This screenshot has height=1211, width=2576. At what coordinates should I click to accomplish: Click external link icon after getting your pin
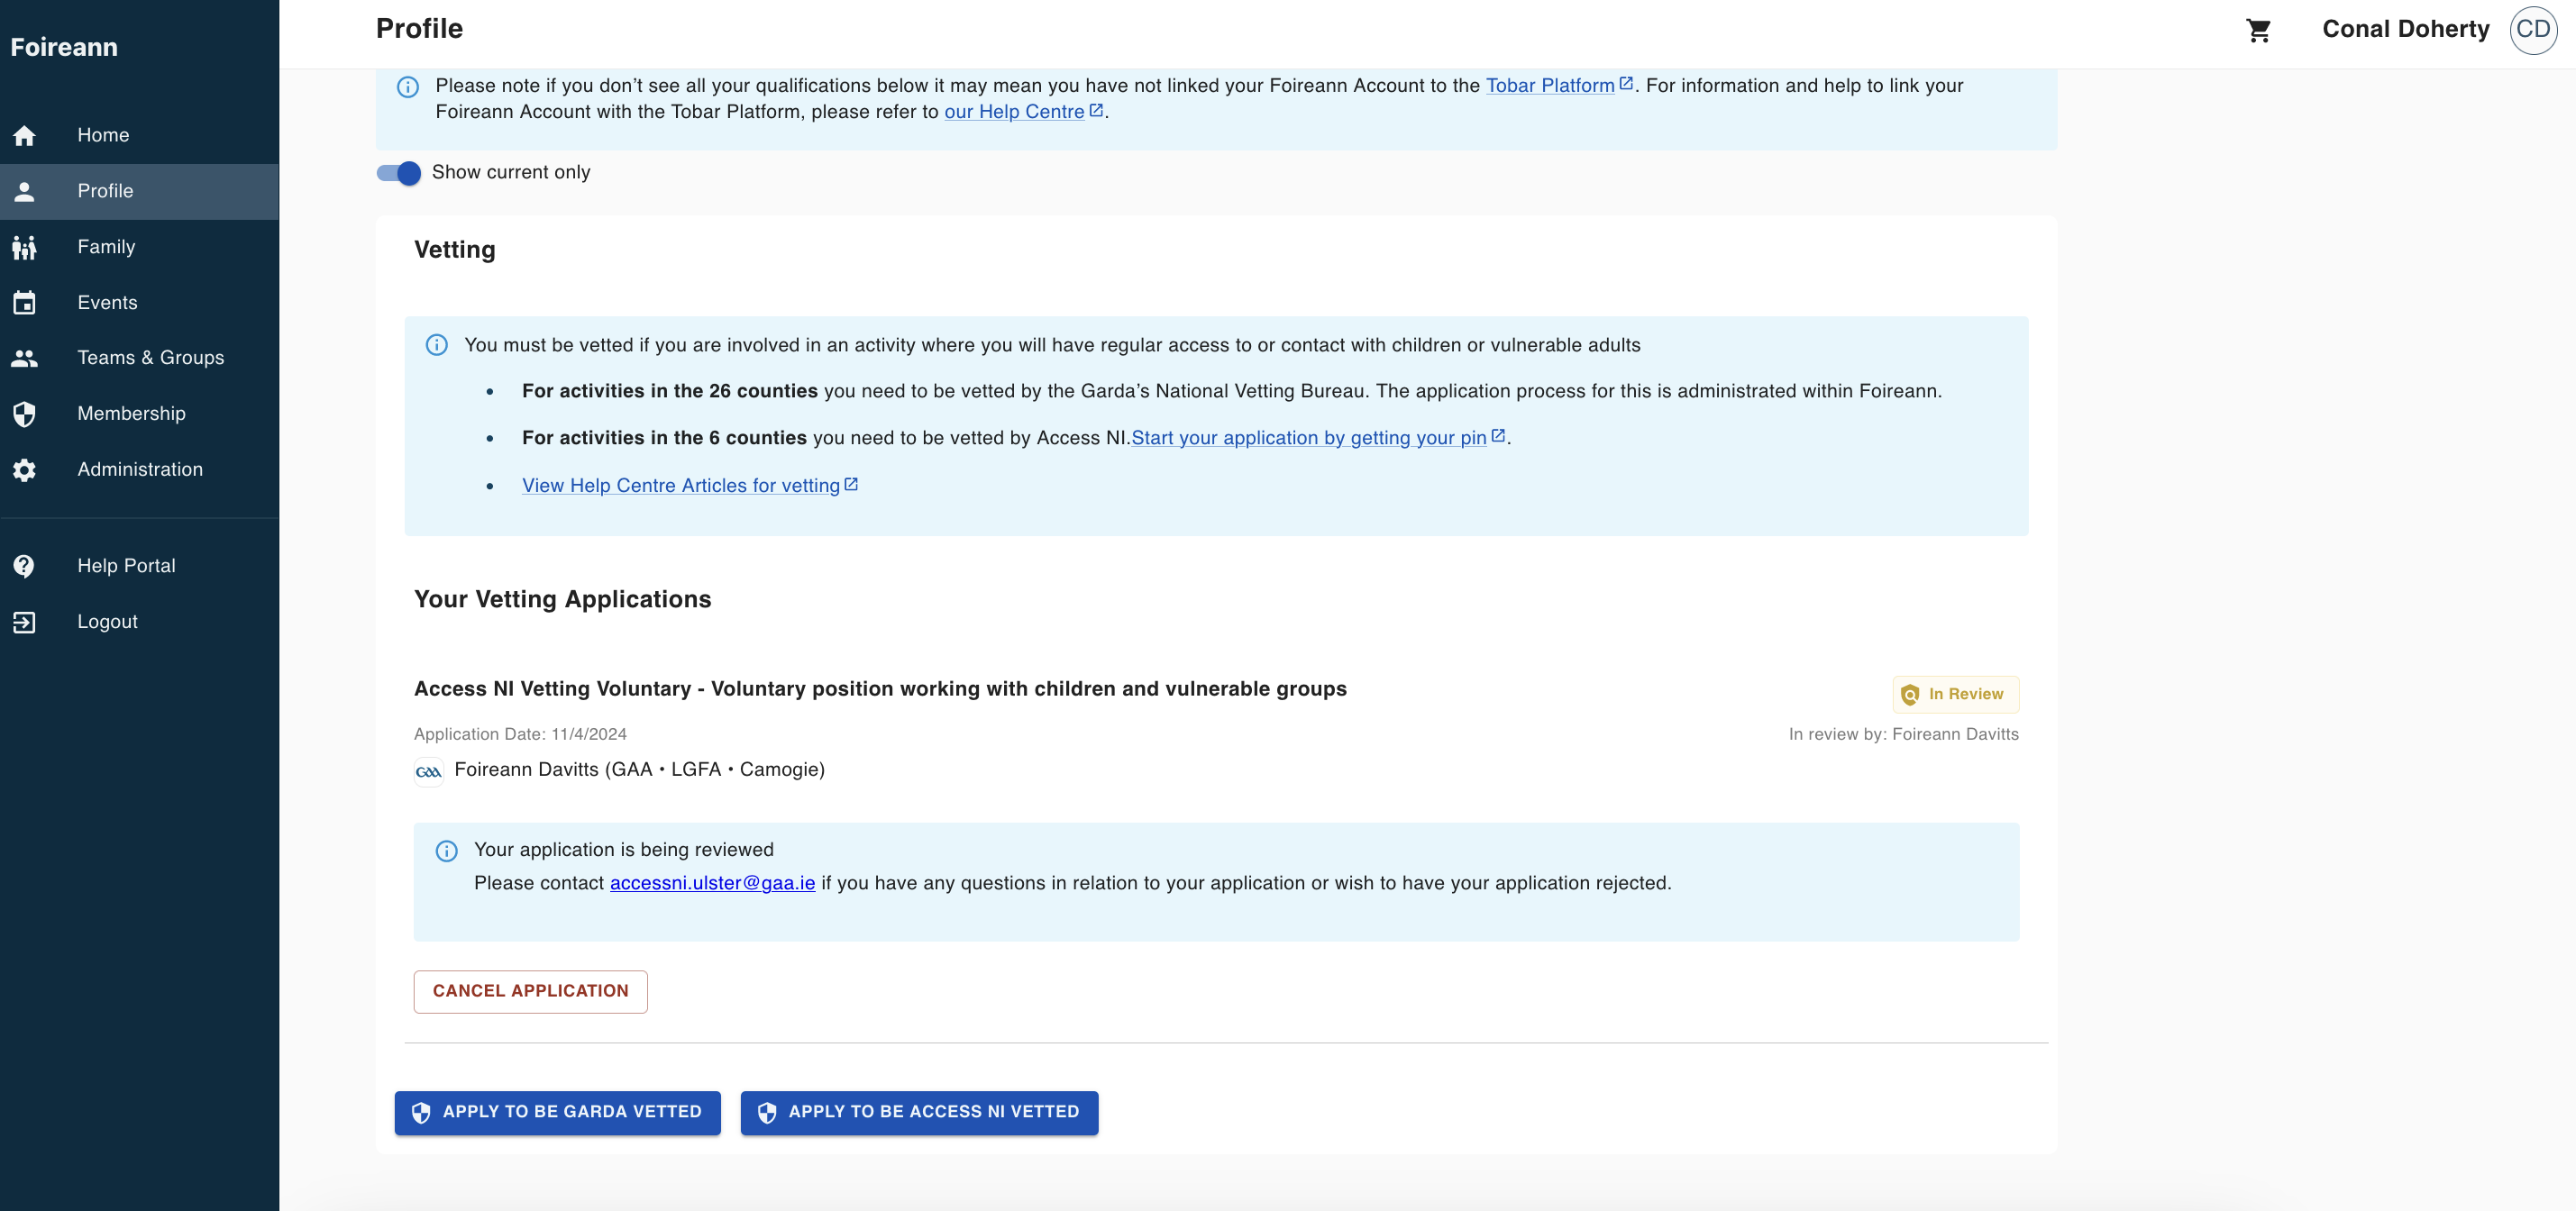tap(1498, 436)
